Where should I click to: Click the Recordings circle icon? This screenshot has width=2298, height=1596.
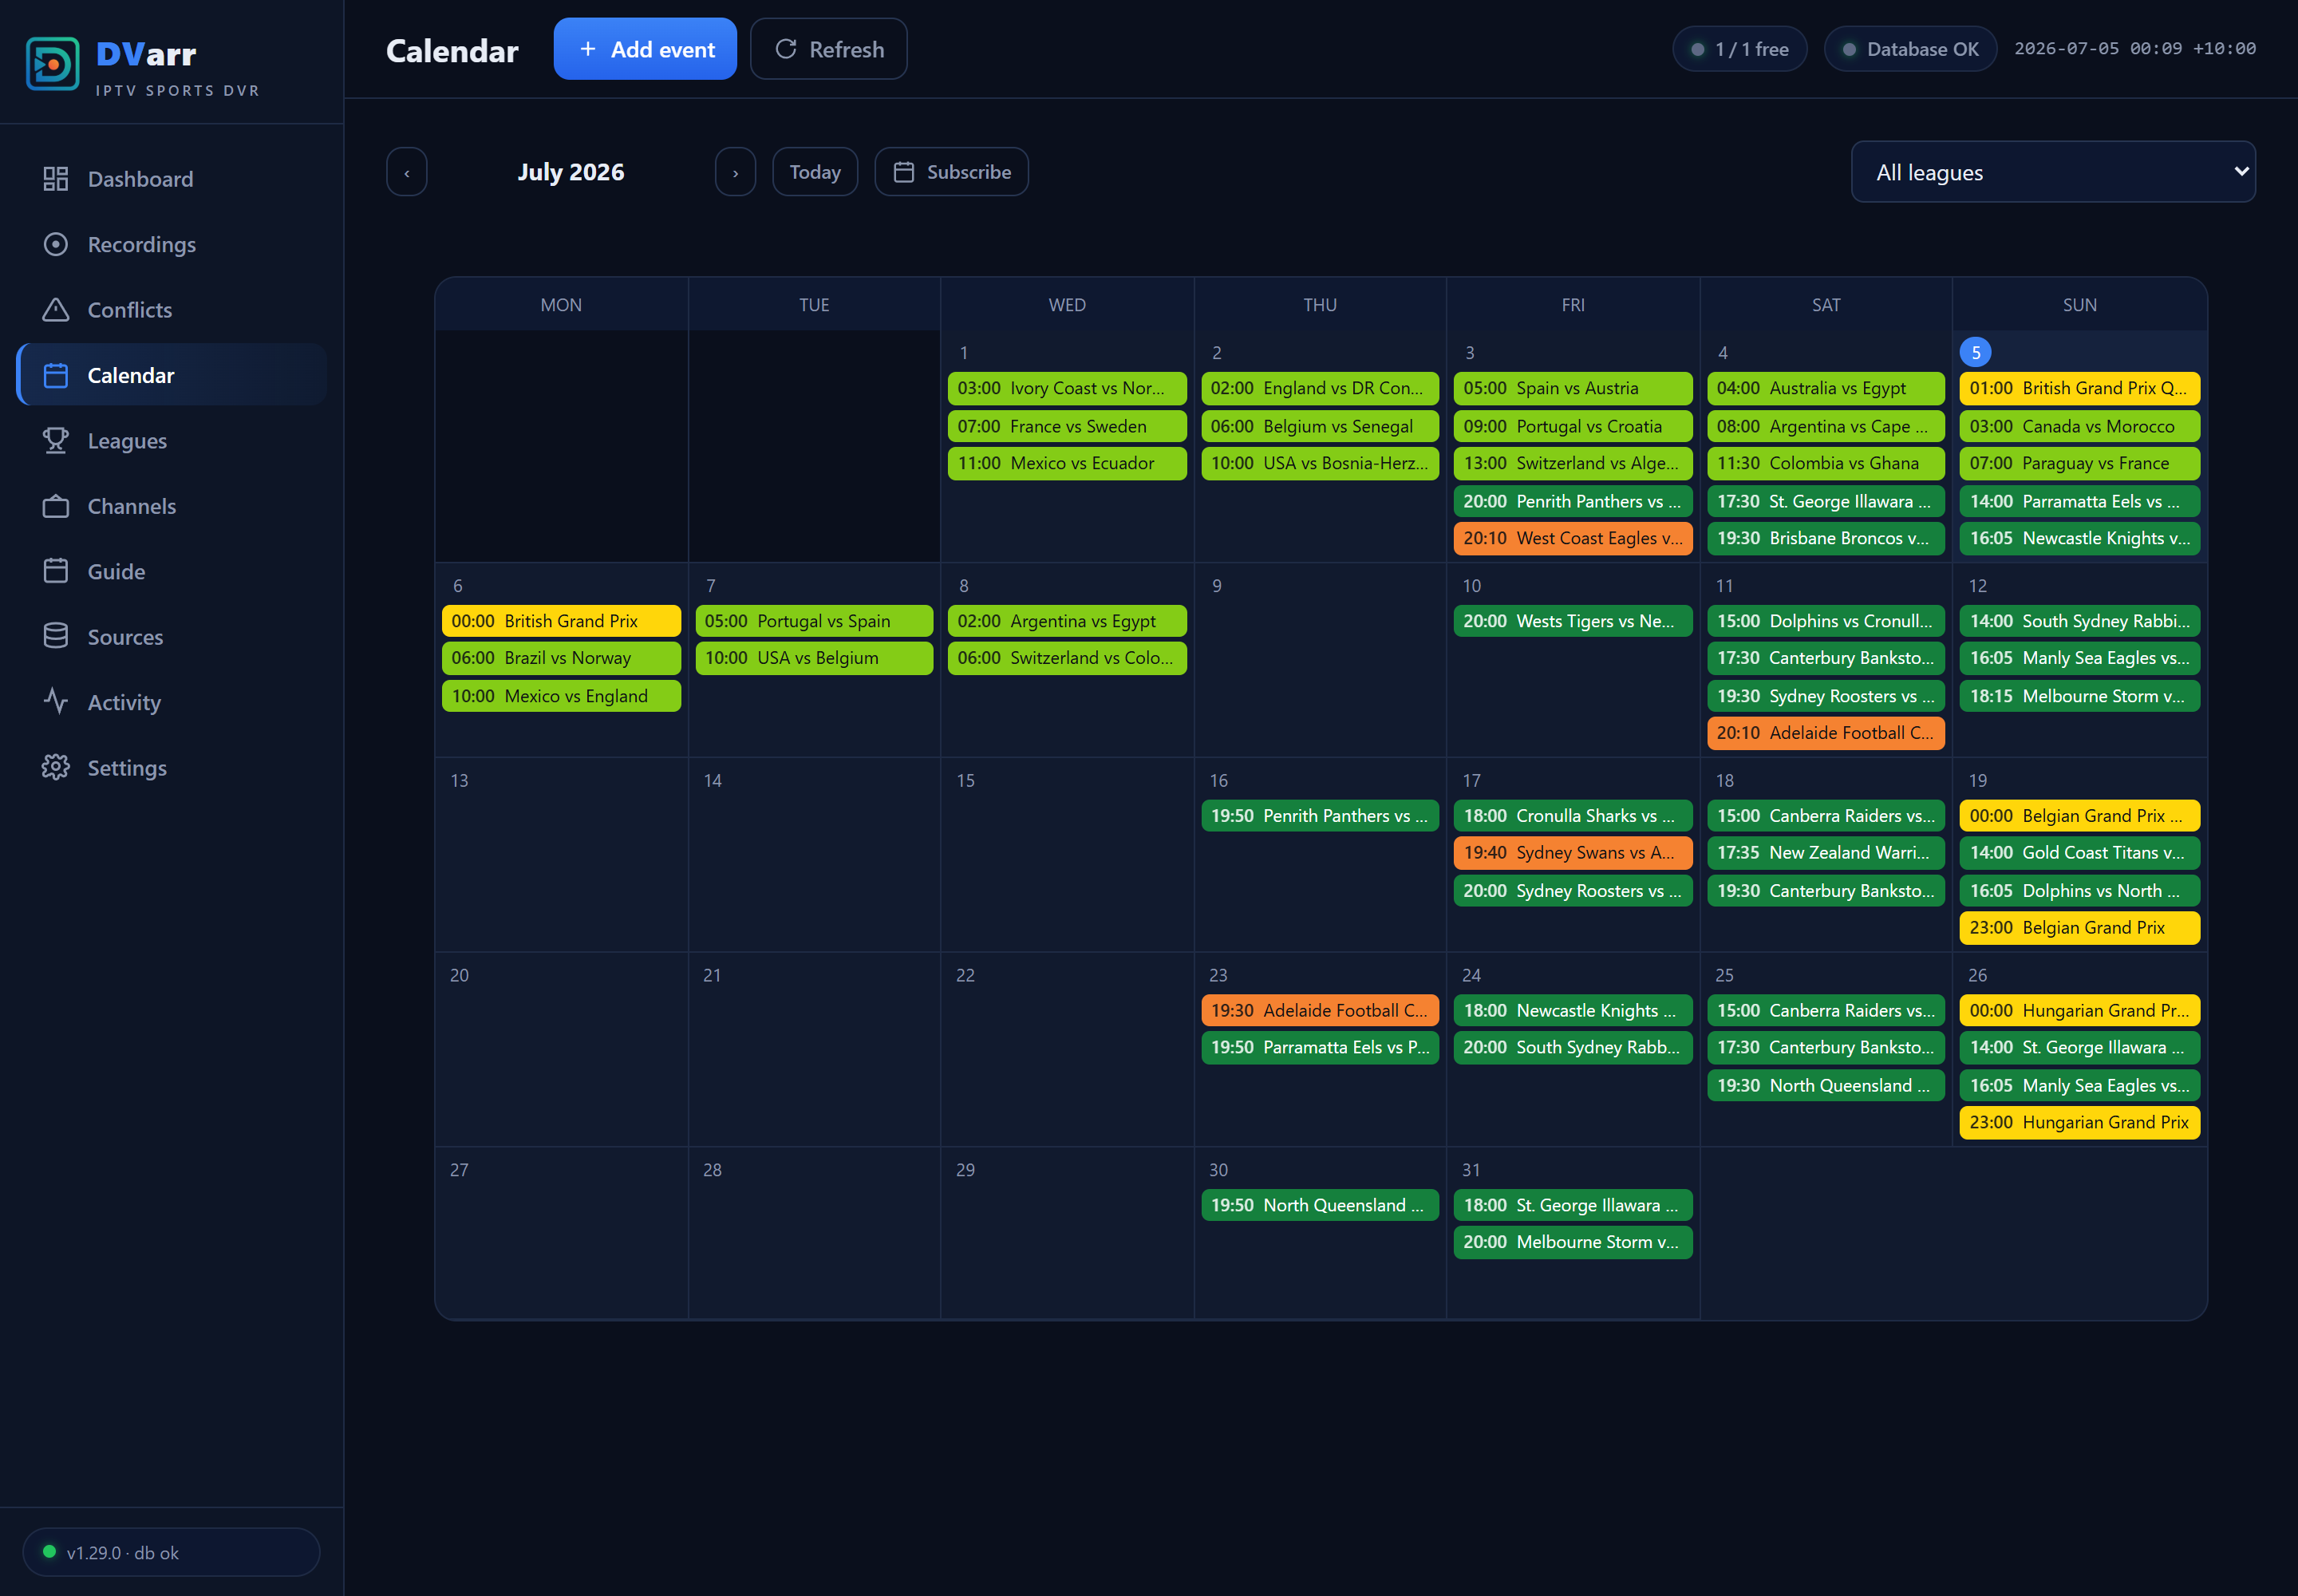[x=56, y=244]
